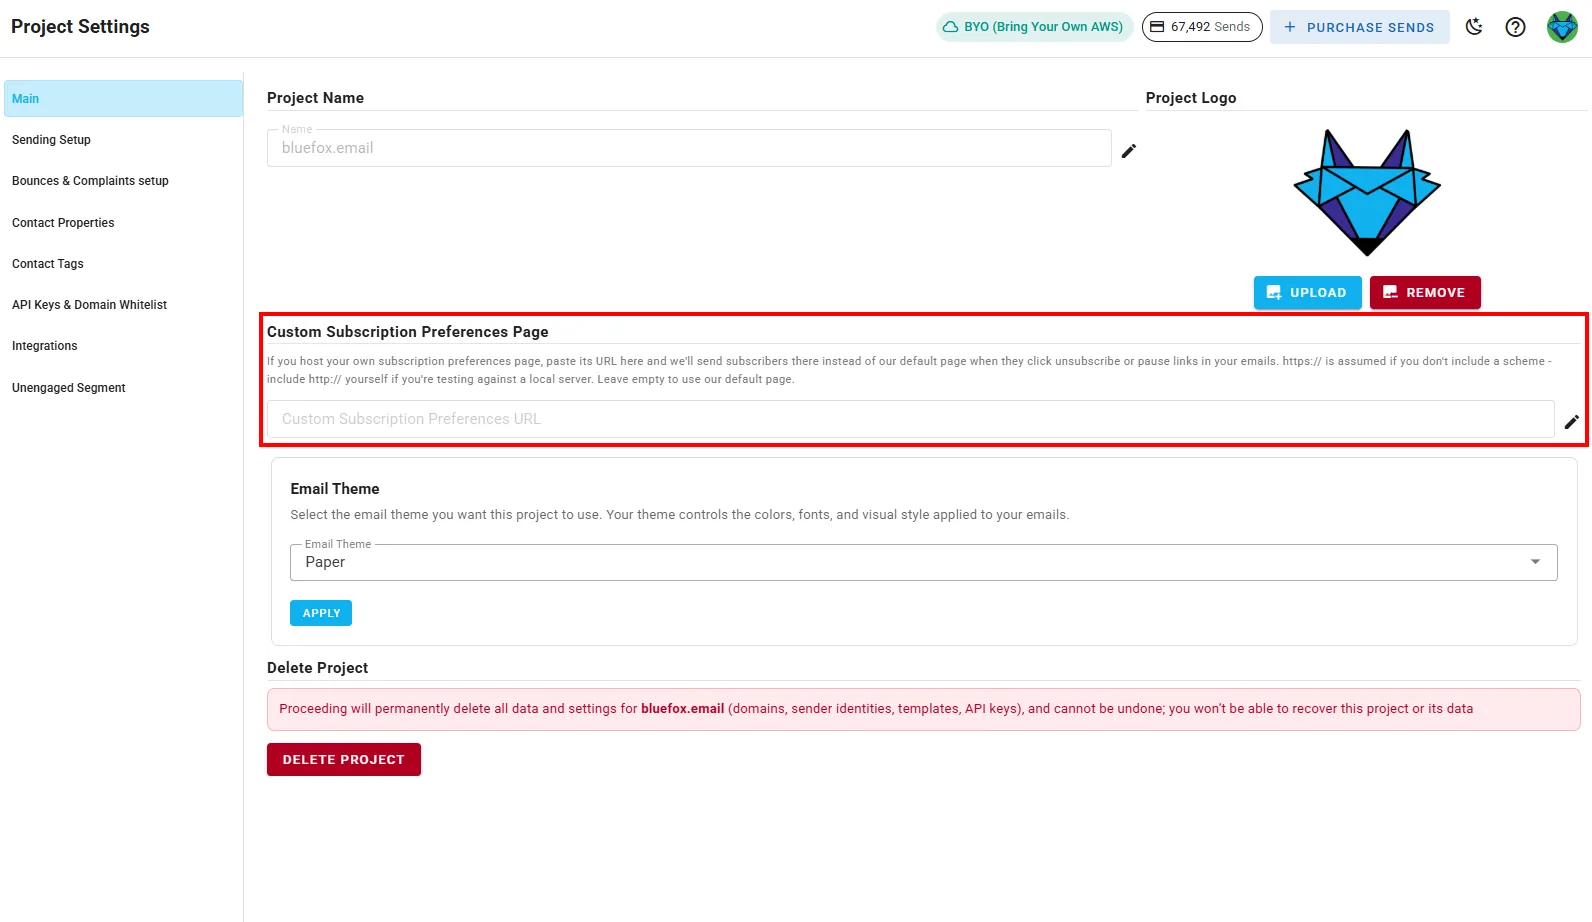Toggle dark mode moon icon
This screenshot has width=1592, height=922.
click(x=1474, y=27)
